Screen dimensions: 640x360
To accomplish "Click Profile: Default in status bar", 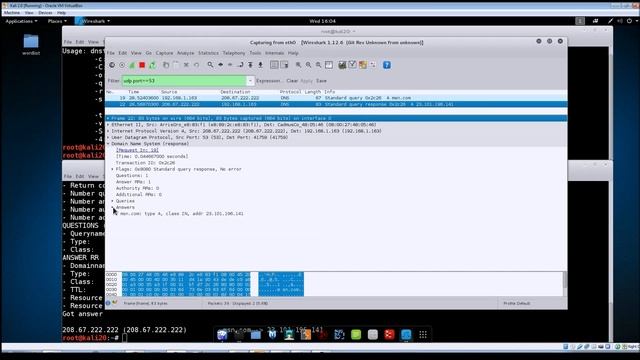I will (x=517, y=303).
